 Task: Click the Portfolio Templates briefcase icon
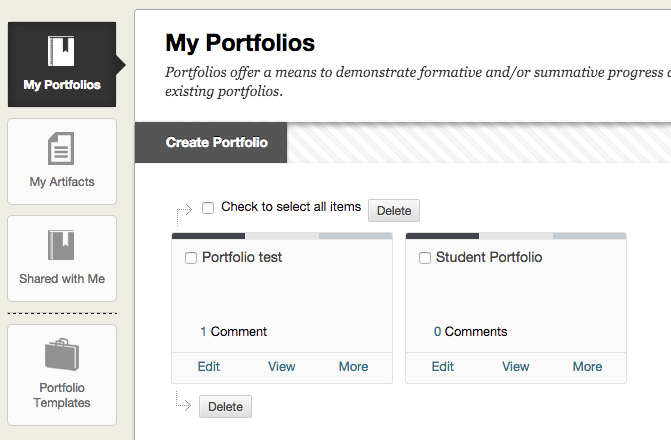click(x=62, y=354)
